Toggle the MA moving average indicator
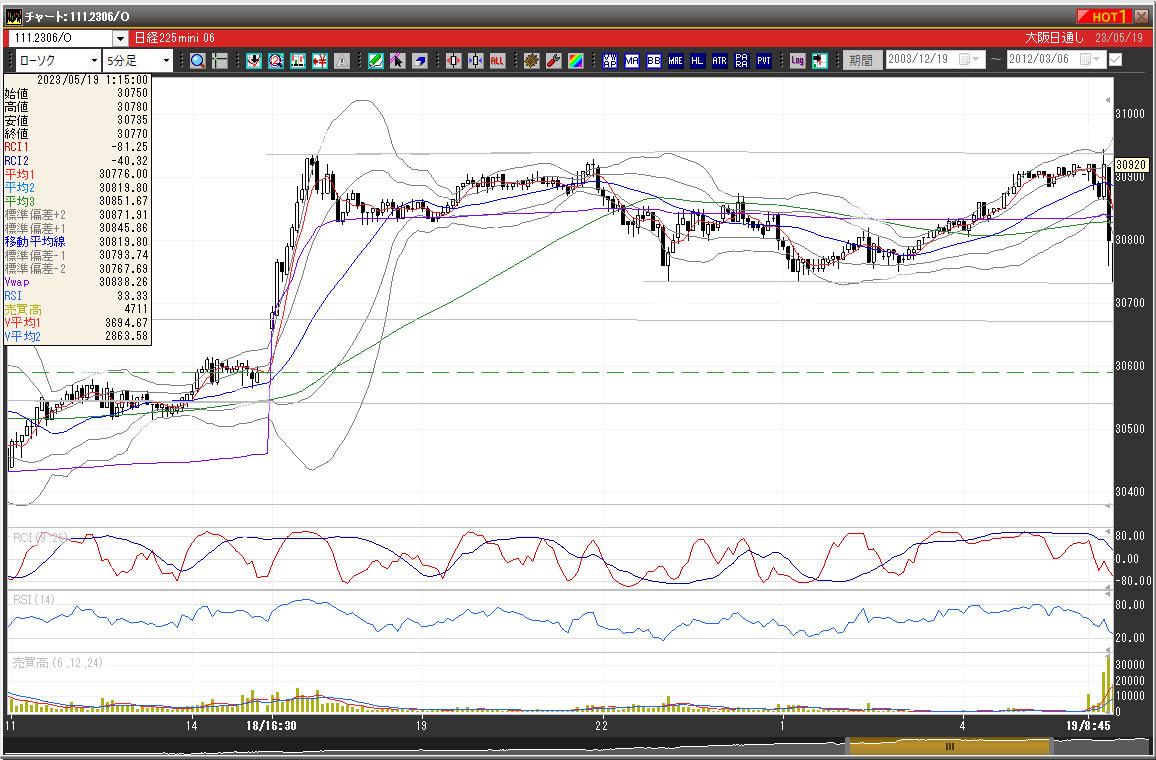The height and width of the screenshot is (760, 1156). [632, 60]
